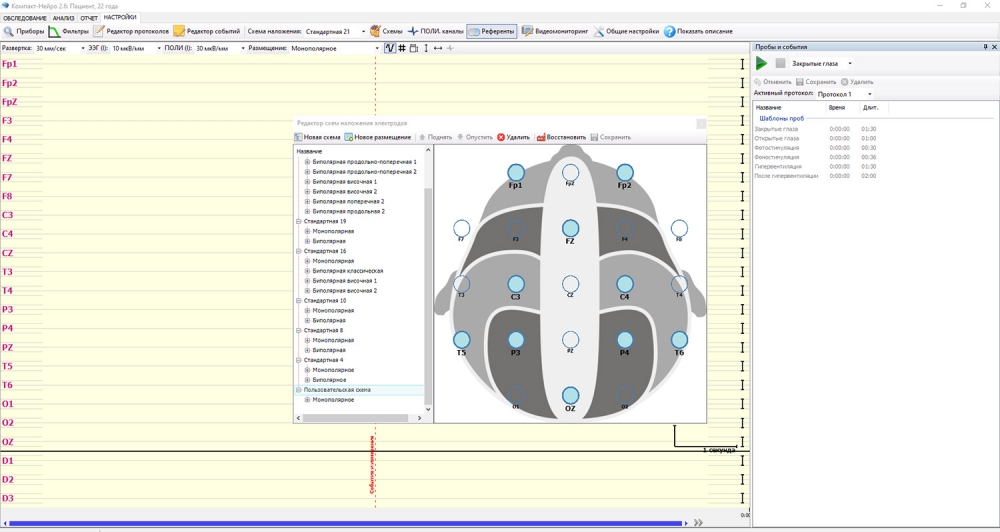This screenshot has height=532, width=1000.
Task: Collapse the Стандартная 19 tree group
Action: pos(299,221)
